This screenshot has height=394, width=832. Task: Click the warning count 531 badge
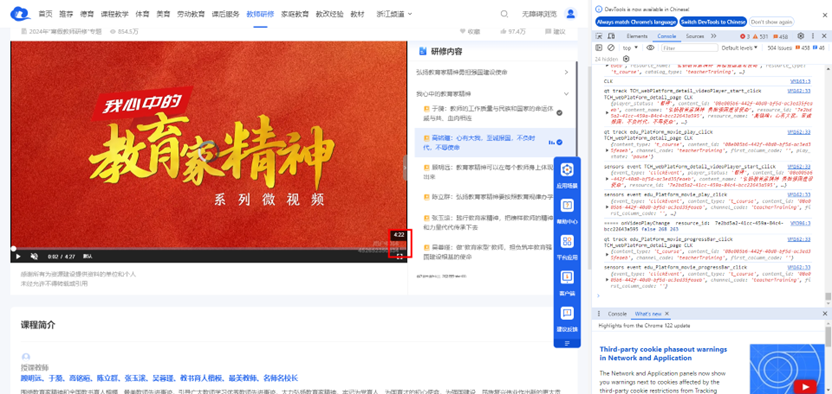tap(761, 36)
